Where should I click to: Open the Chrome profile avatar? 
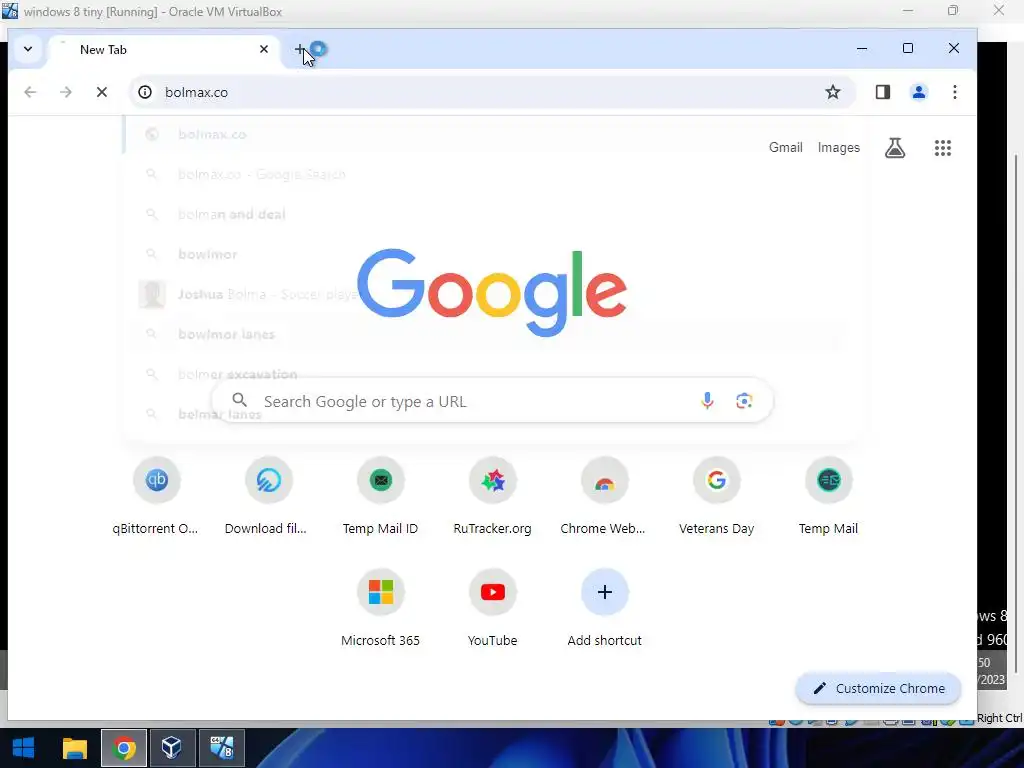pos(918,92)
